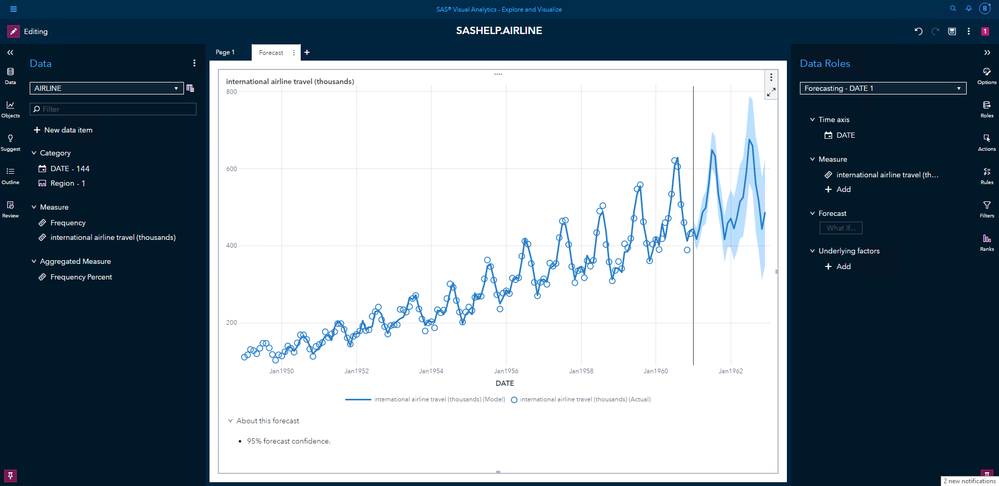This screenshot has width=999, height=486.
Task: Open the Roles pane icon
Action: click(x=987, y=108)
